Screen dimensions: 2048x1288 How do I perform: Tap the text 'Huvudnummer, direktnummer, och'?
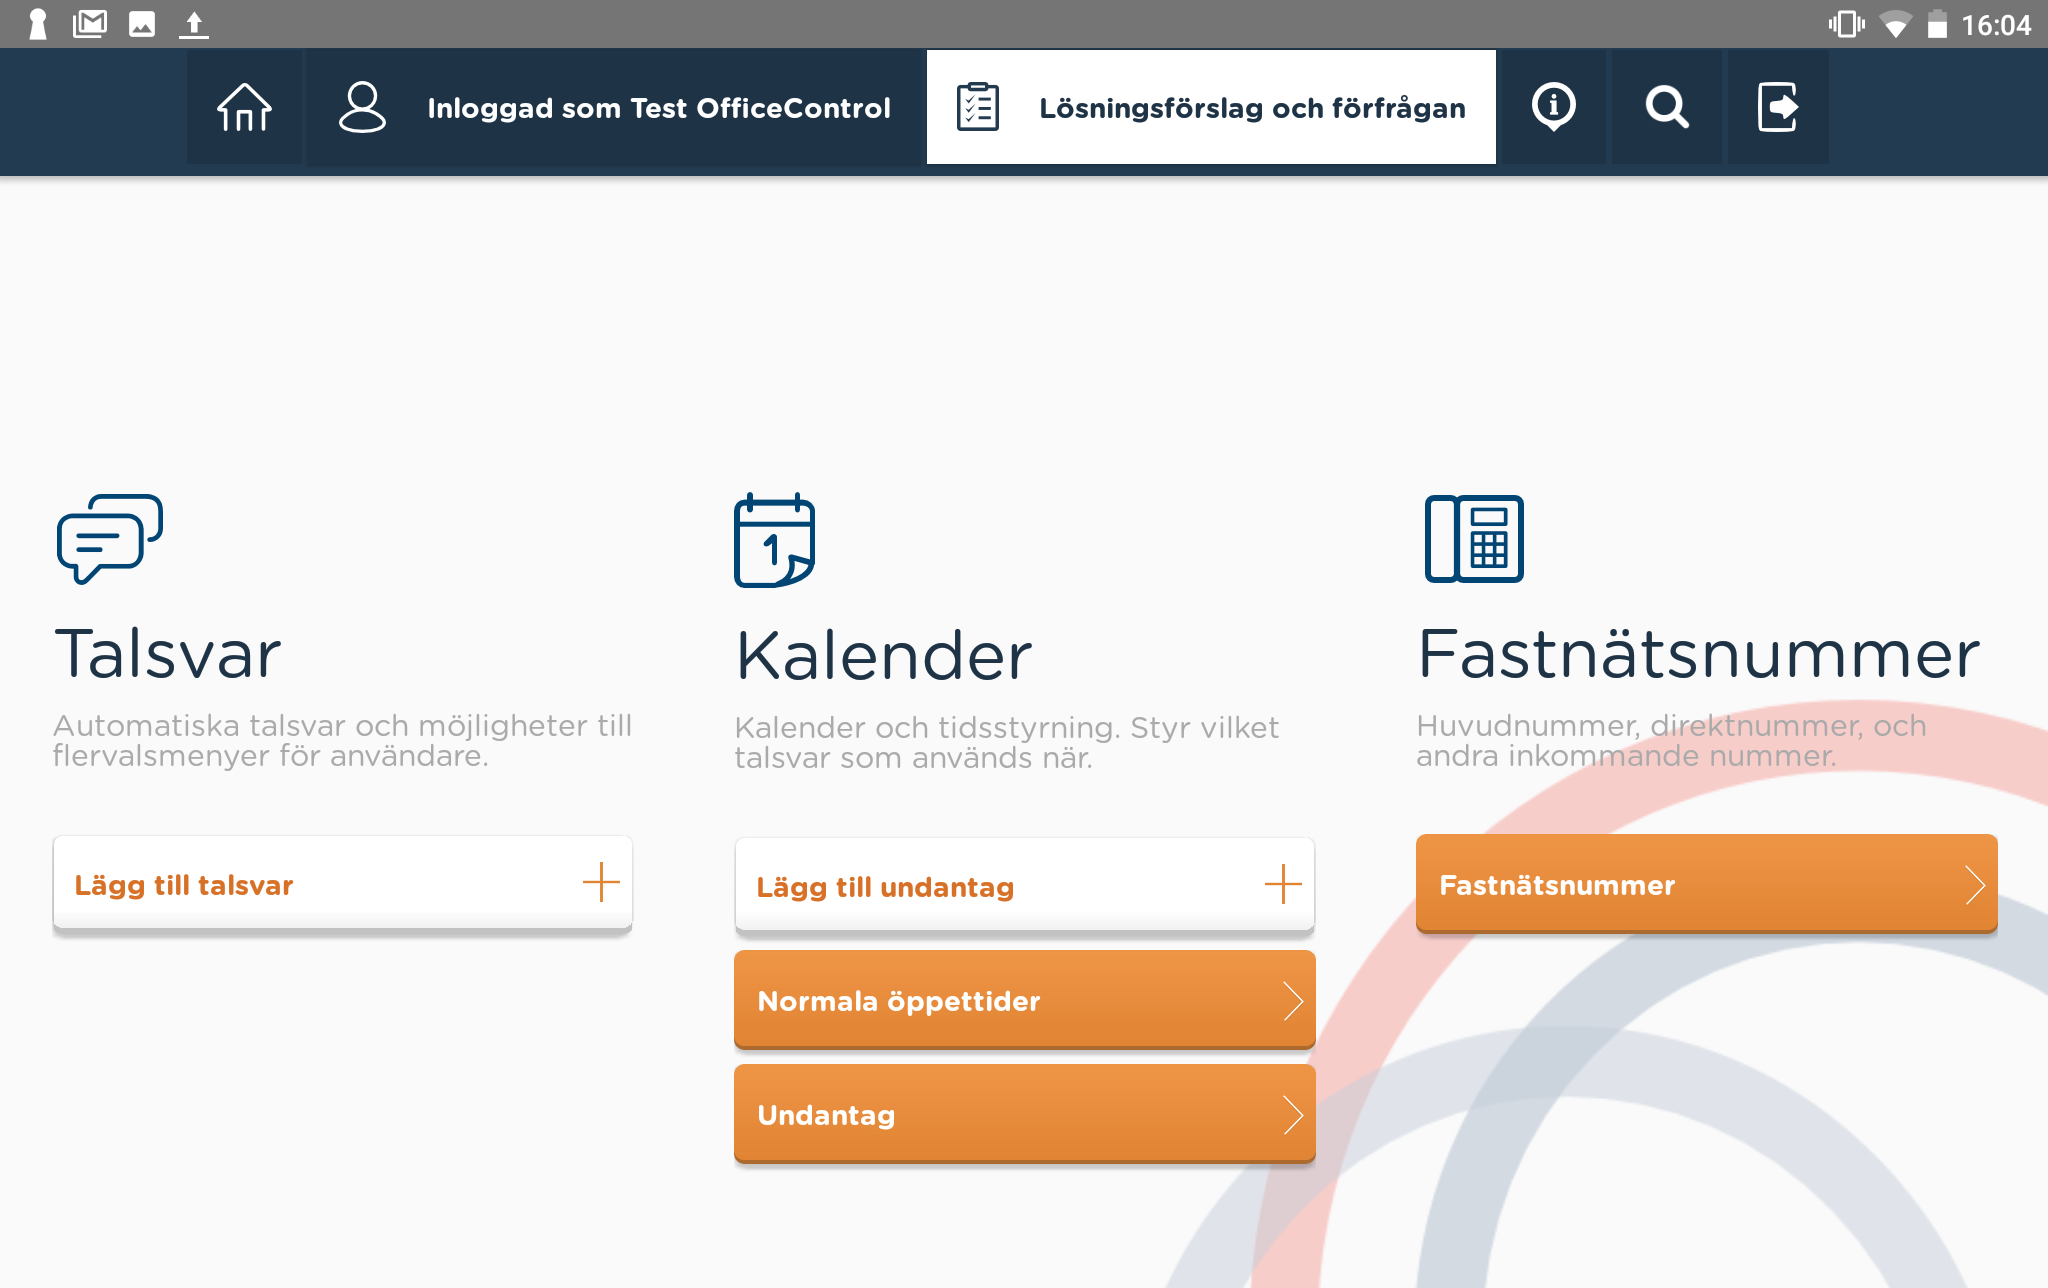click(1672, 725)
